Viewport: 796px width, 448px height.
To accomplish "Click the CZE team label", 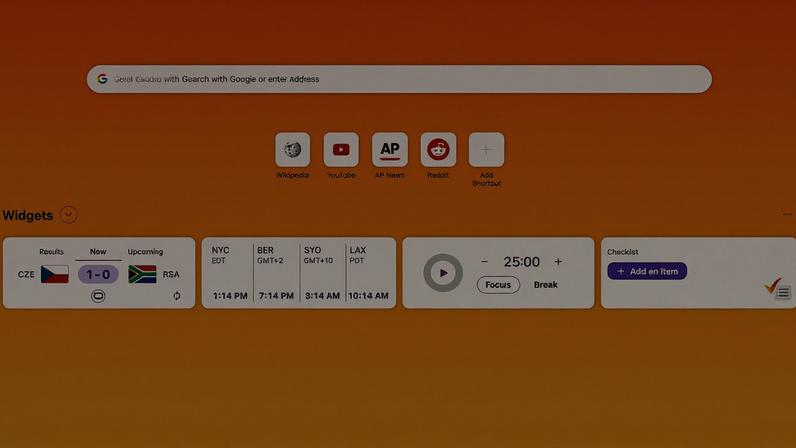I will (x=26, y=274).
